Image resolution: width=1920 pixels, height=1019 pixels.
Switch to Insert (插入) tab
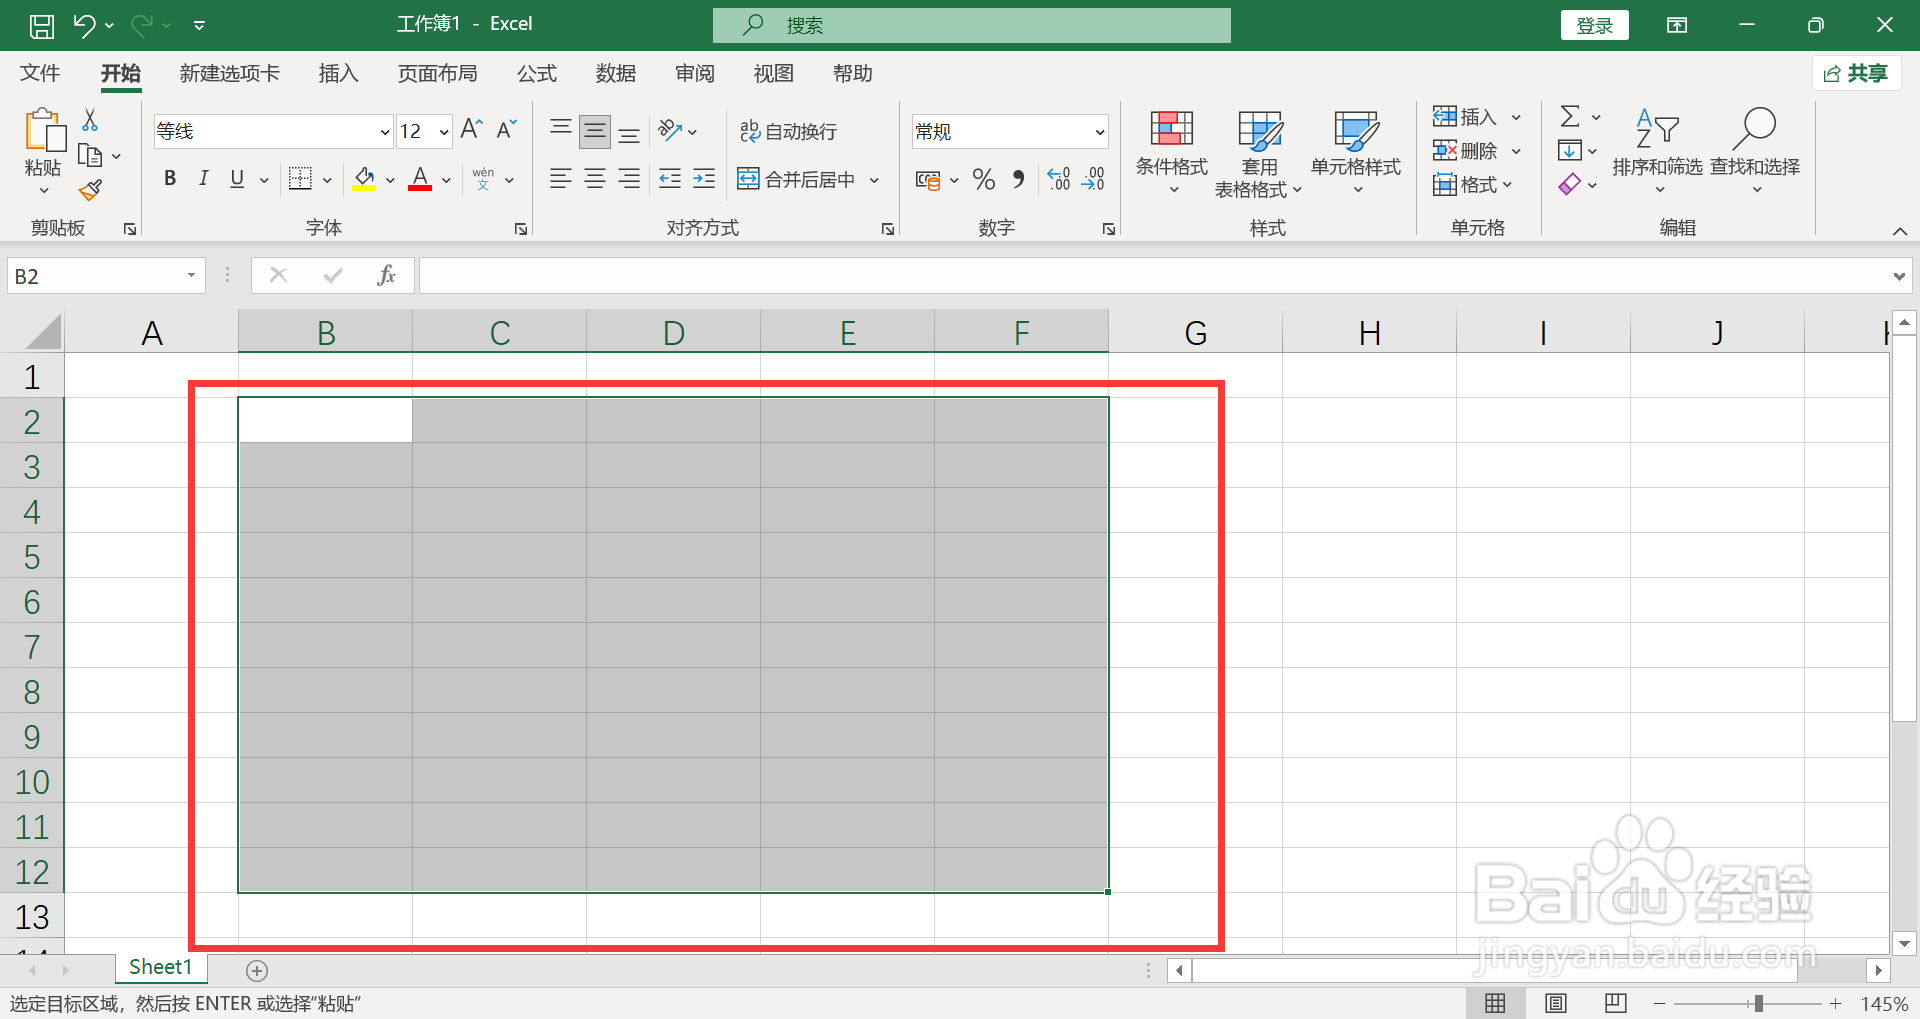(x=338, y=73)
